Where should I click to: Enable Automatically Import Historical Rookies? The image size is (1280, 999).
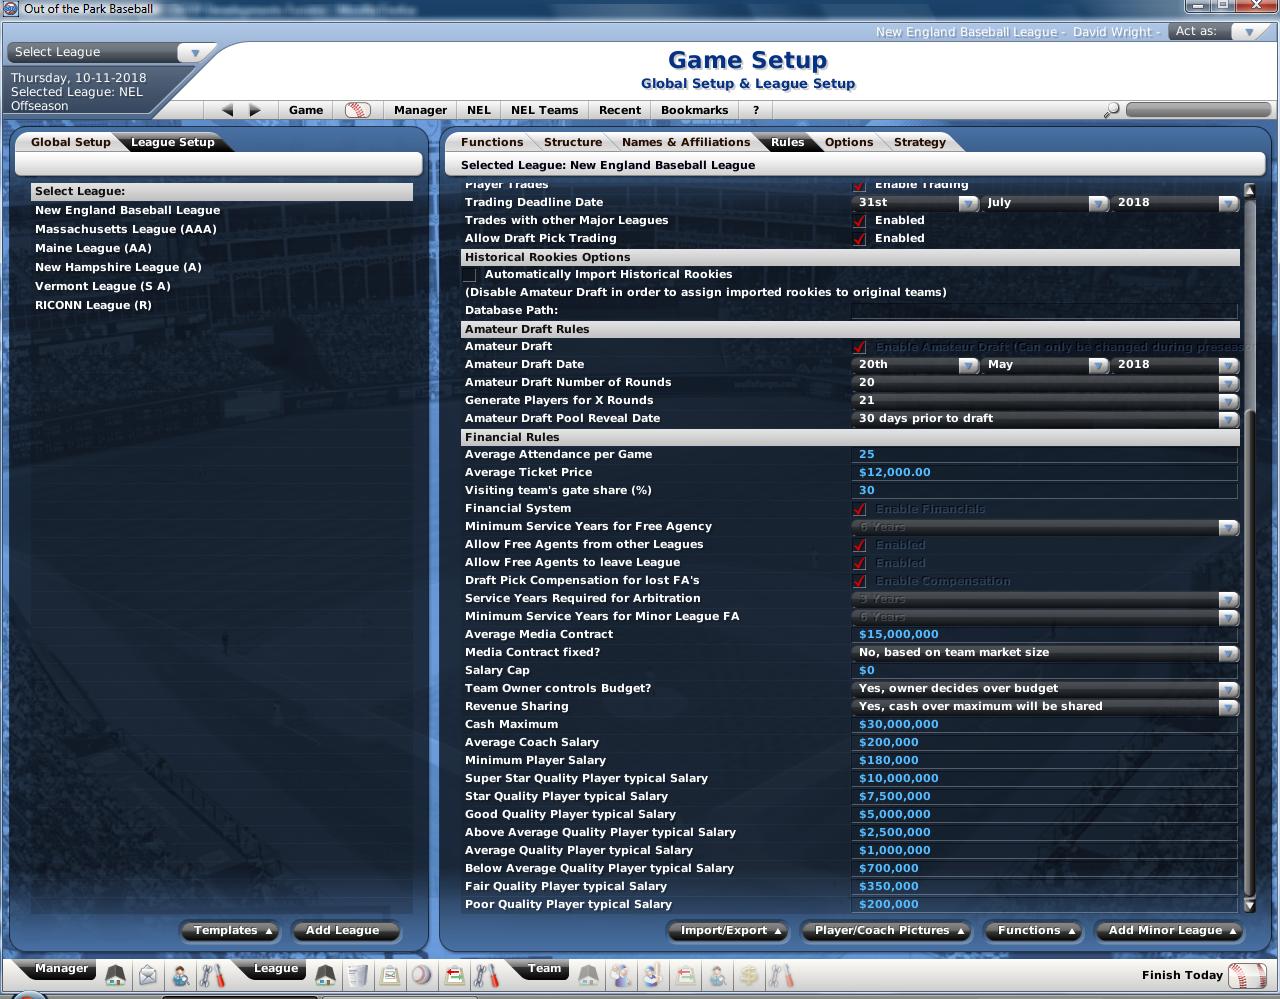(470, 275)
